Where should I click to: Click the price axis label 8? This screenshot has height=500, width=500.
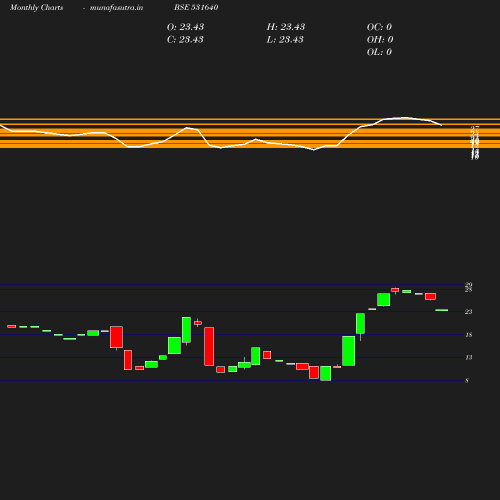[x=467, y=381]
